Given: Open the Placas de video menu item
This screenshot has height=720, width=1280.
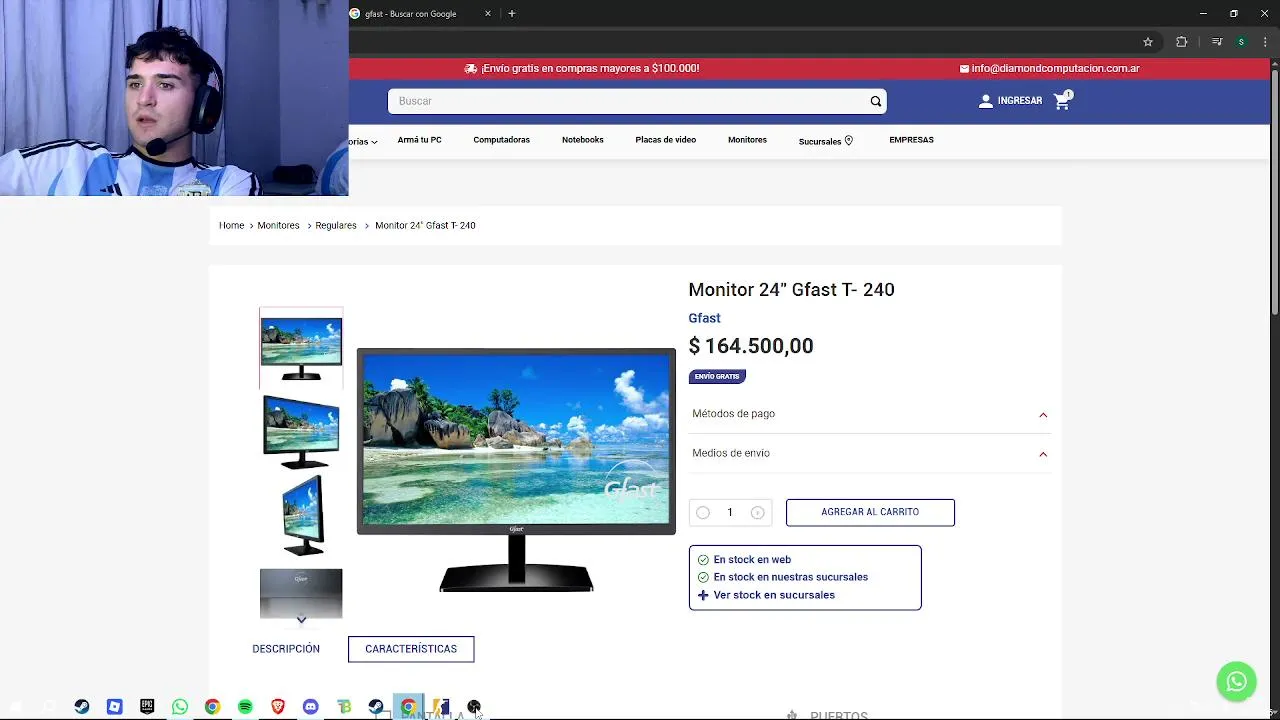Looking at the screenshot, I should coord(665,140).
